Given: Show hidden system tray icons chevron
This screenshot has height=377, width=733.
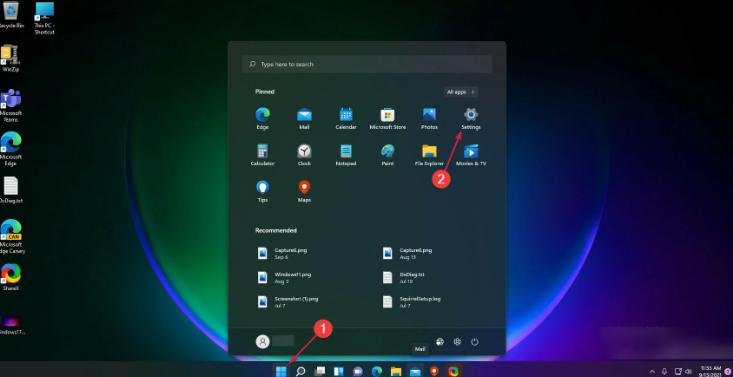Looking at the screenshot, I should coord(652,371).
